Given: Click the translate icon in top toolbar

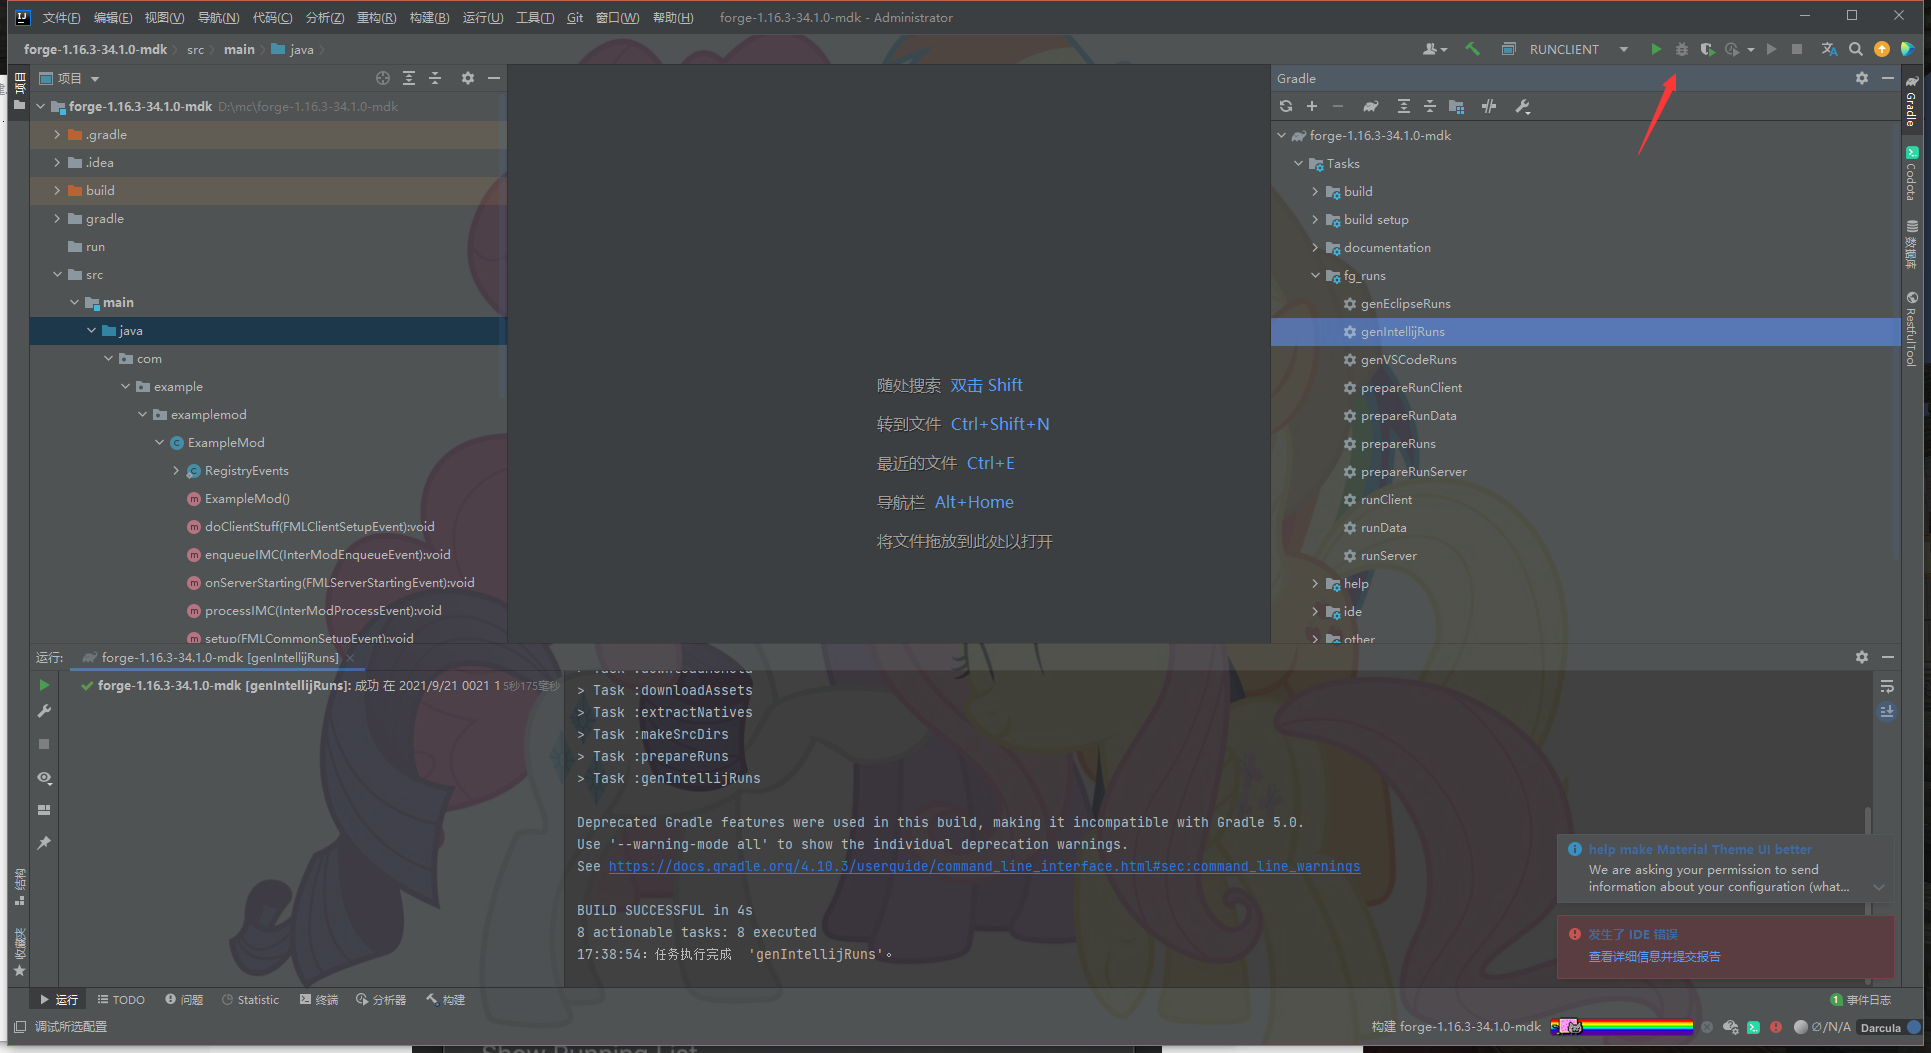Looking at the screenshot, I should (x=1829, y=49).
